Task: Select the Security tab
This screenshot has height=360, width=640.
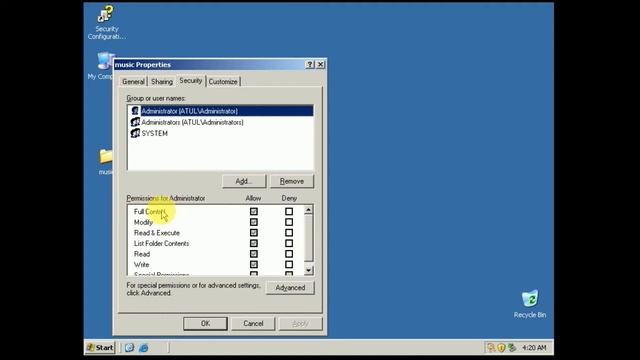Action: tap(191, 80)
